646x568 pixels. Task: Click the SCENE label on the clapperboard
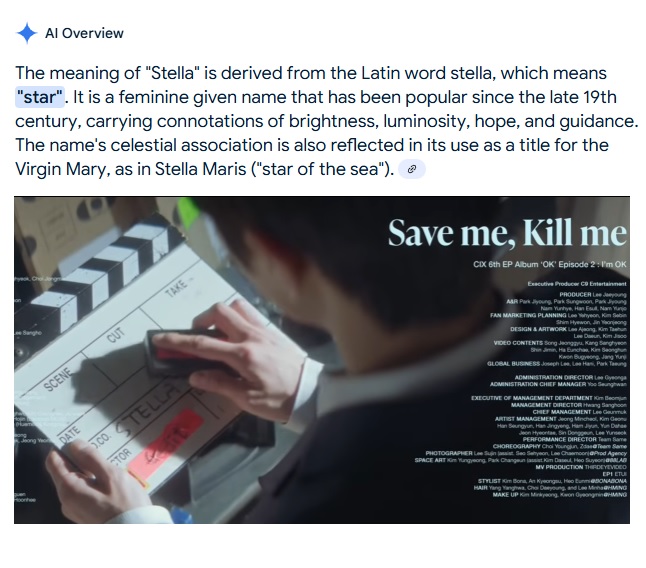pyautogui.click(x=58, y=380)
